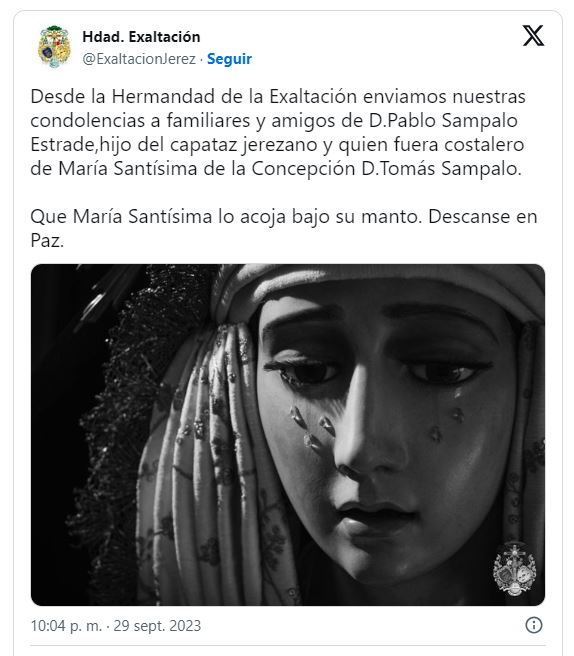Click the name "D.Tomás Sampalo" in the tweet

point(441,169)
